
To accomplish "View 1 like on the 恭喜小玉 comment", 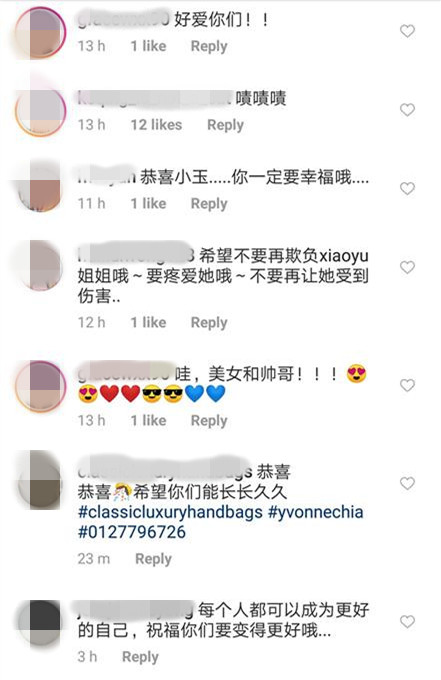I will [149, 203].
